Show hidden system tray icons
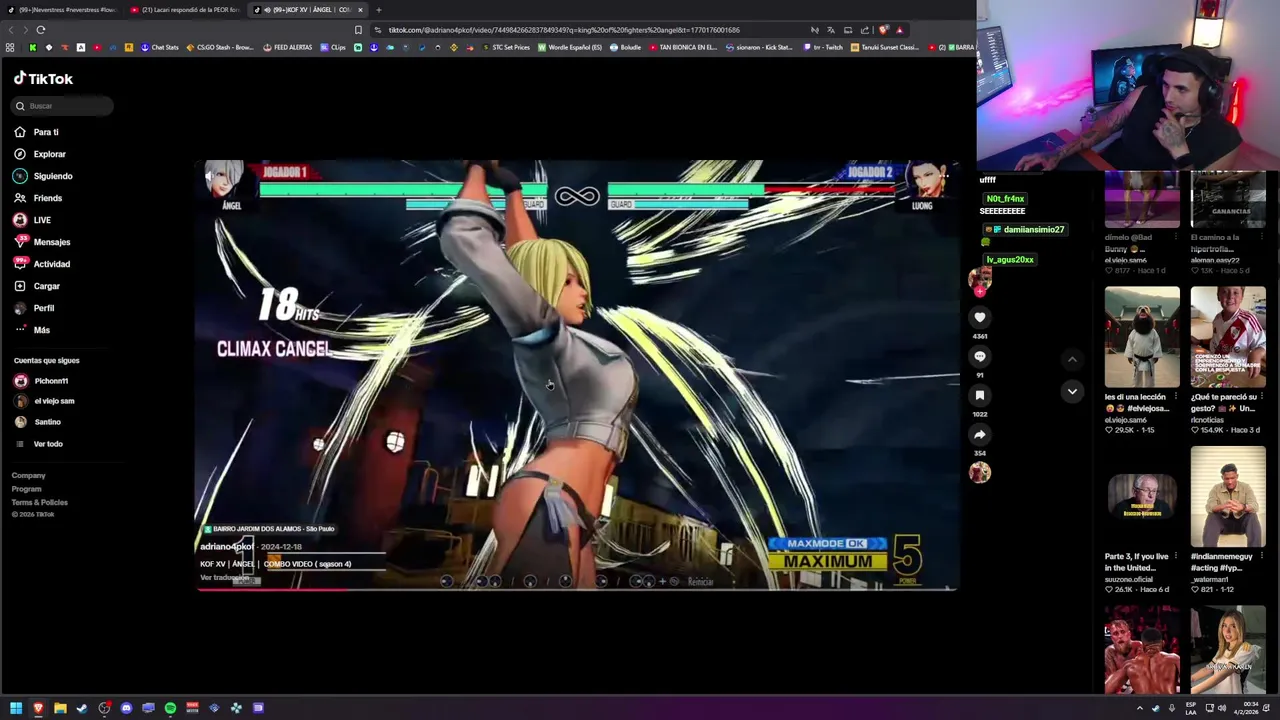 (1139, 708)
